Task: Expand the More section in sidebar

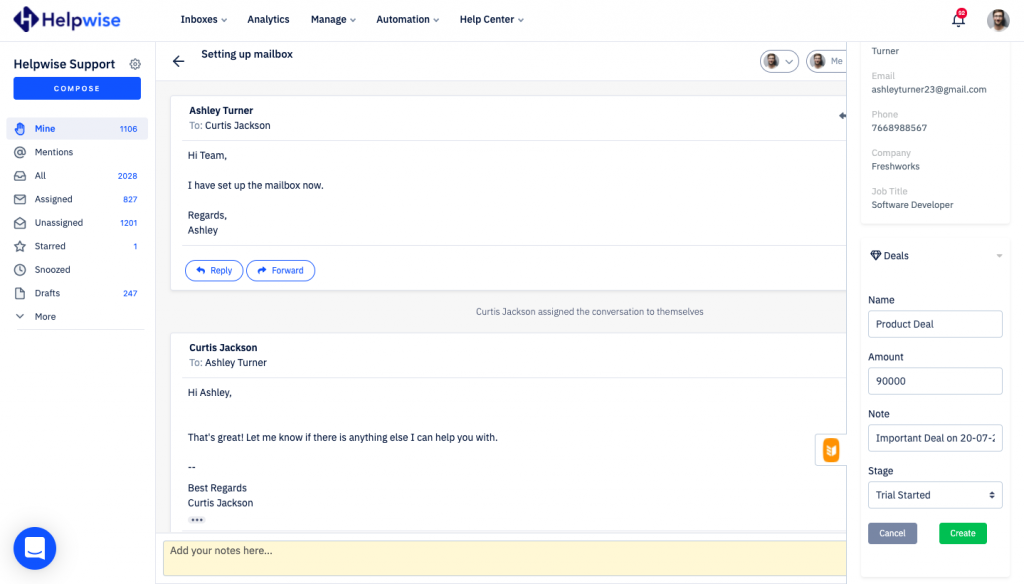Action: coord(45,317)
